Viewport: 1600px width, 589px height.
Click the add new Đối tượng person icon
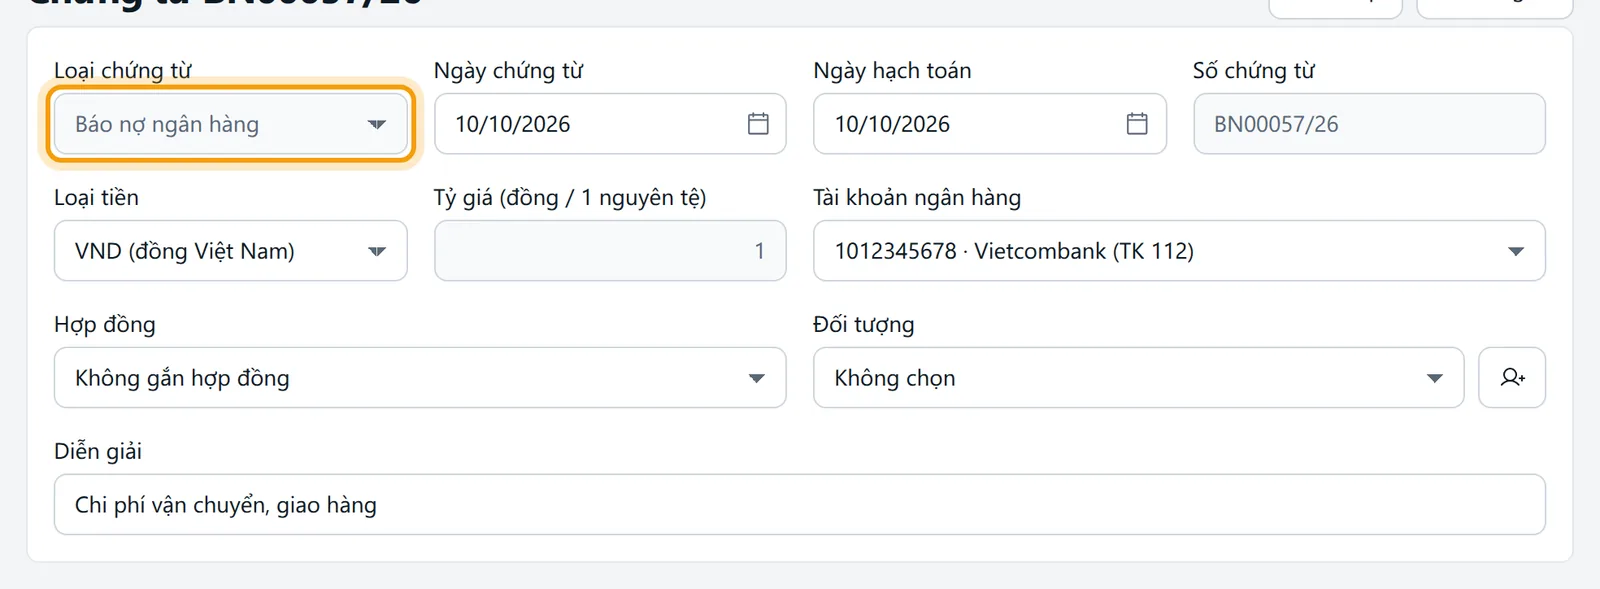(1512, 378)
